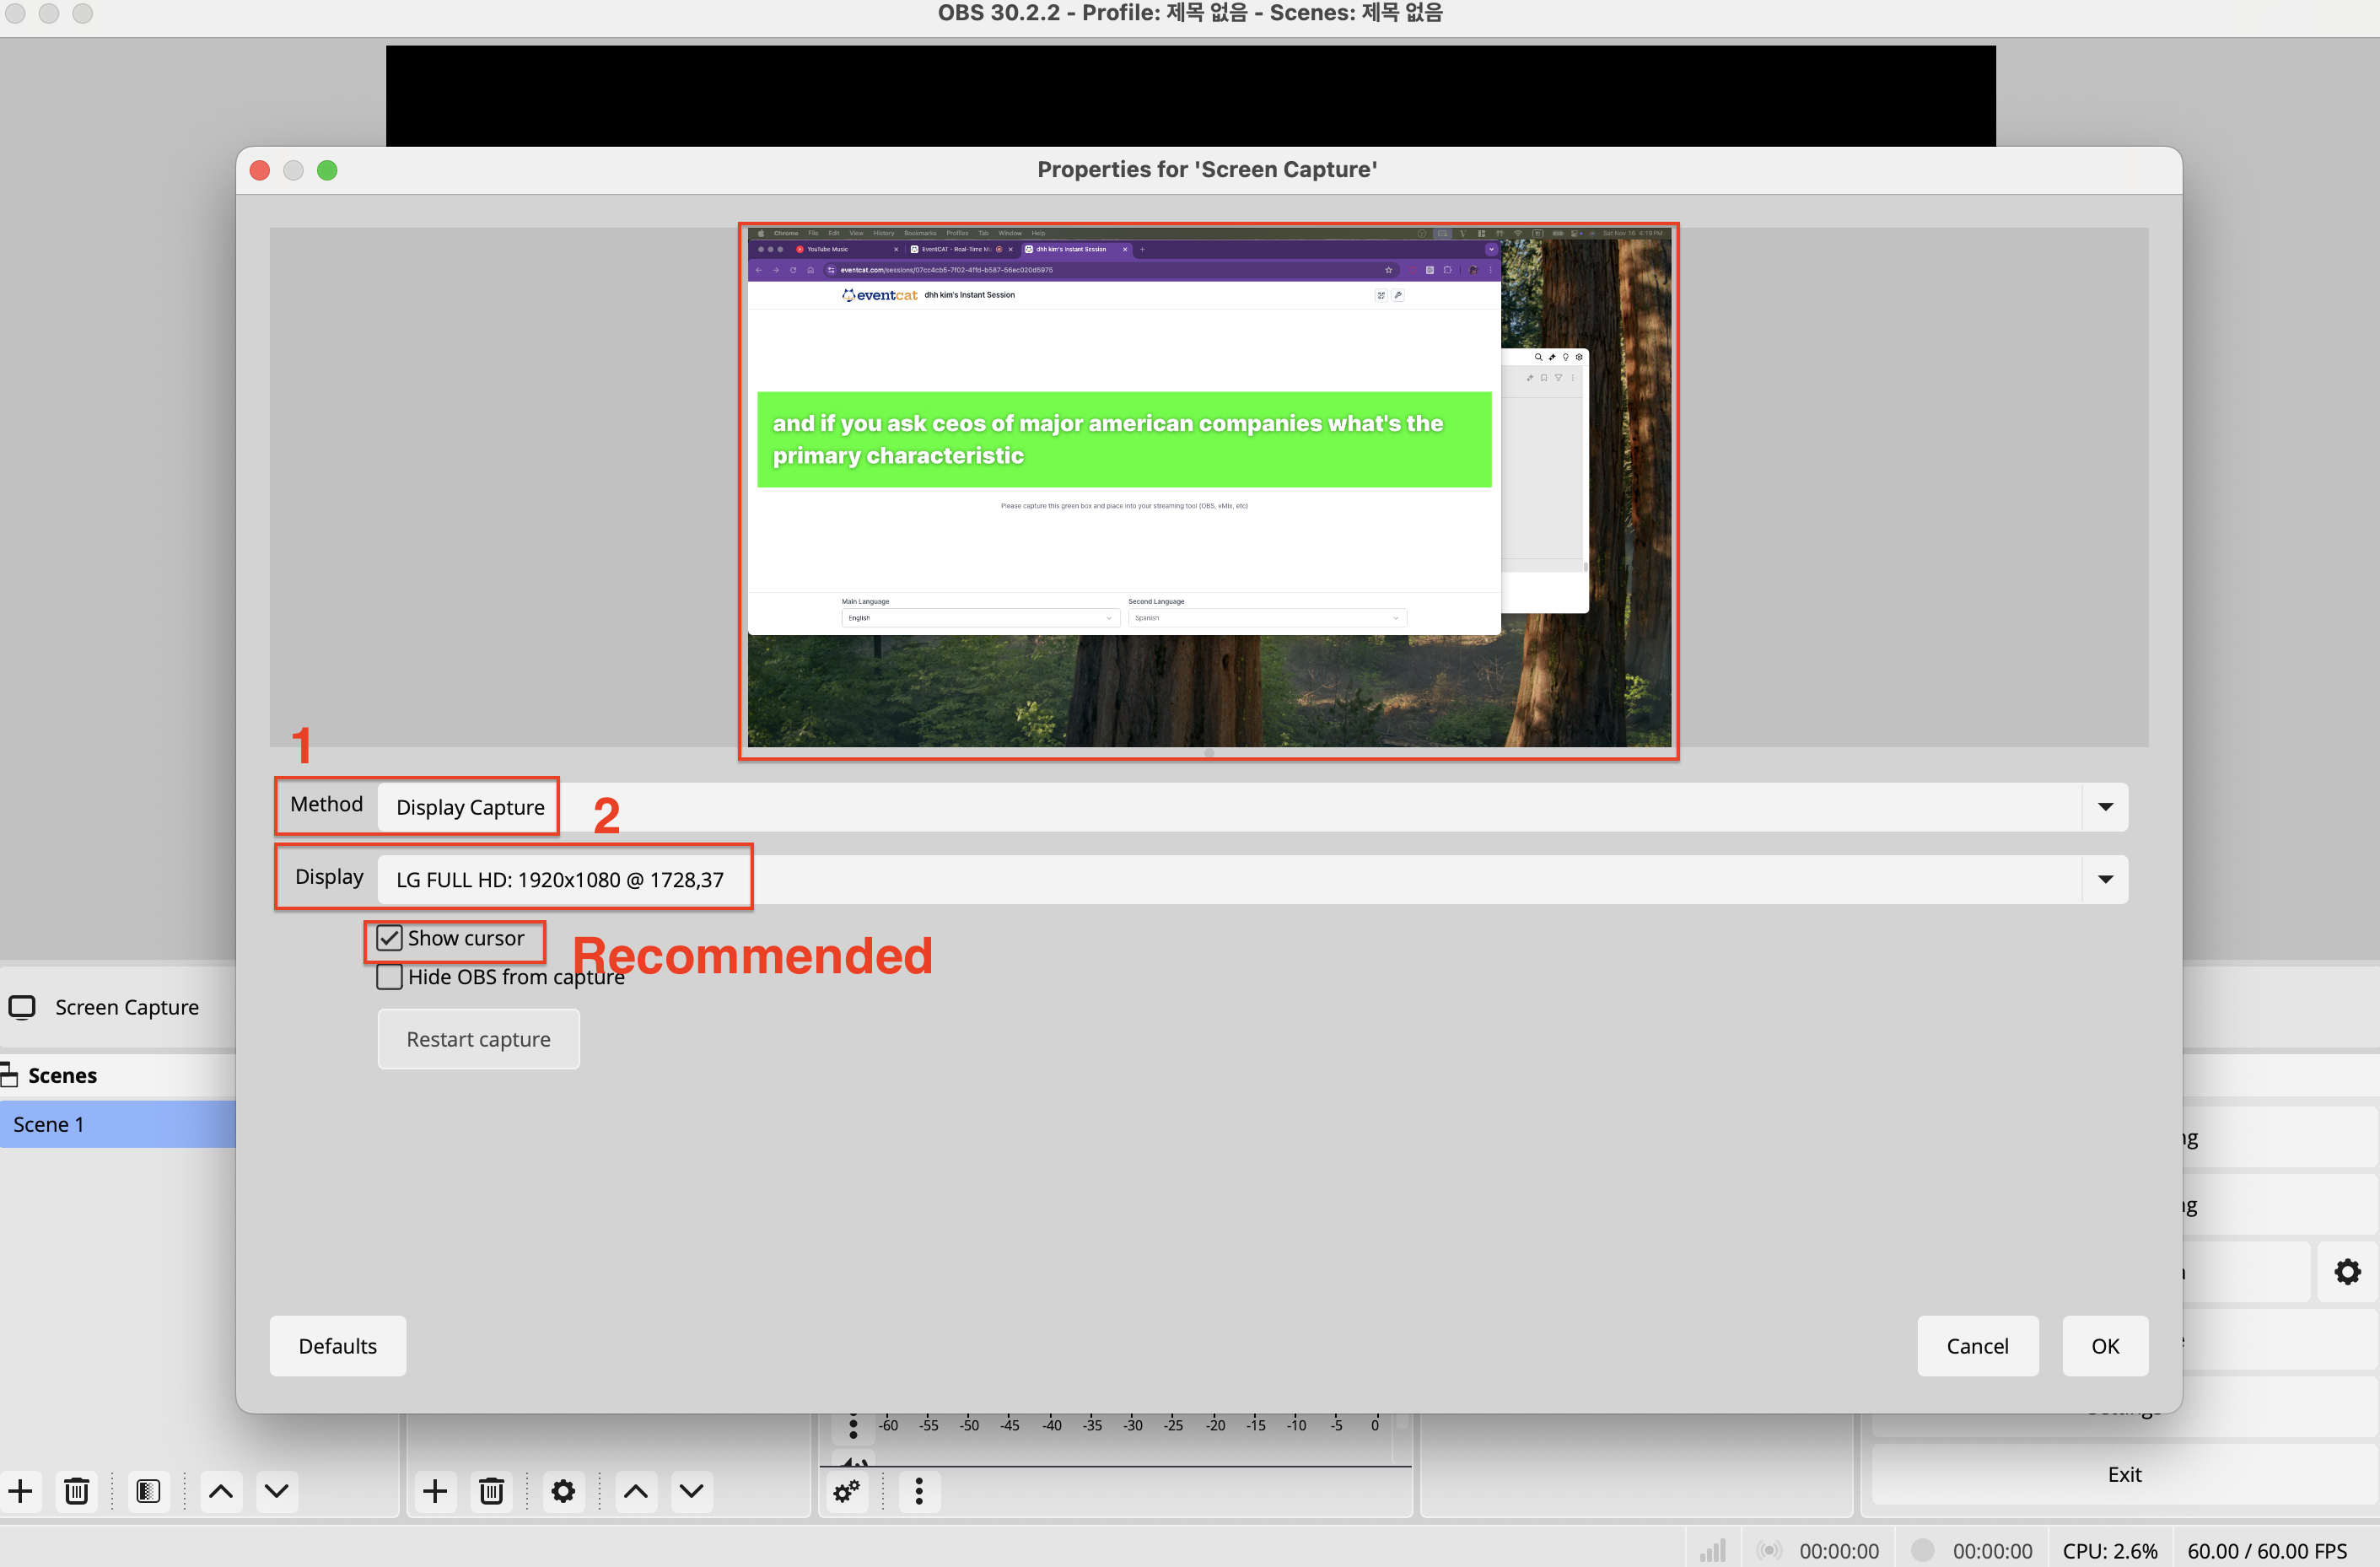The width and height of the screenshot is (2380, 1567).
Task: Click the add scene plus icon
Action: (x=21, y=1491)
